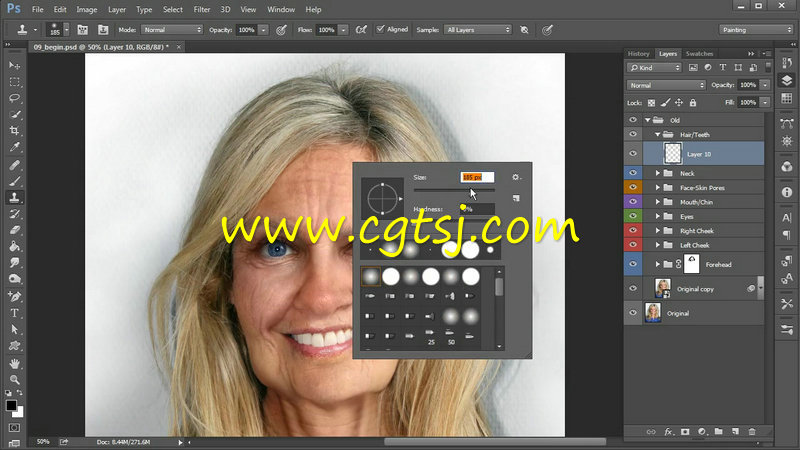
Task: Select the Eraser tool
Action: [14, 230]
